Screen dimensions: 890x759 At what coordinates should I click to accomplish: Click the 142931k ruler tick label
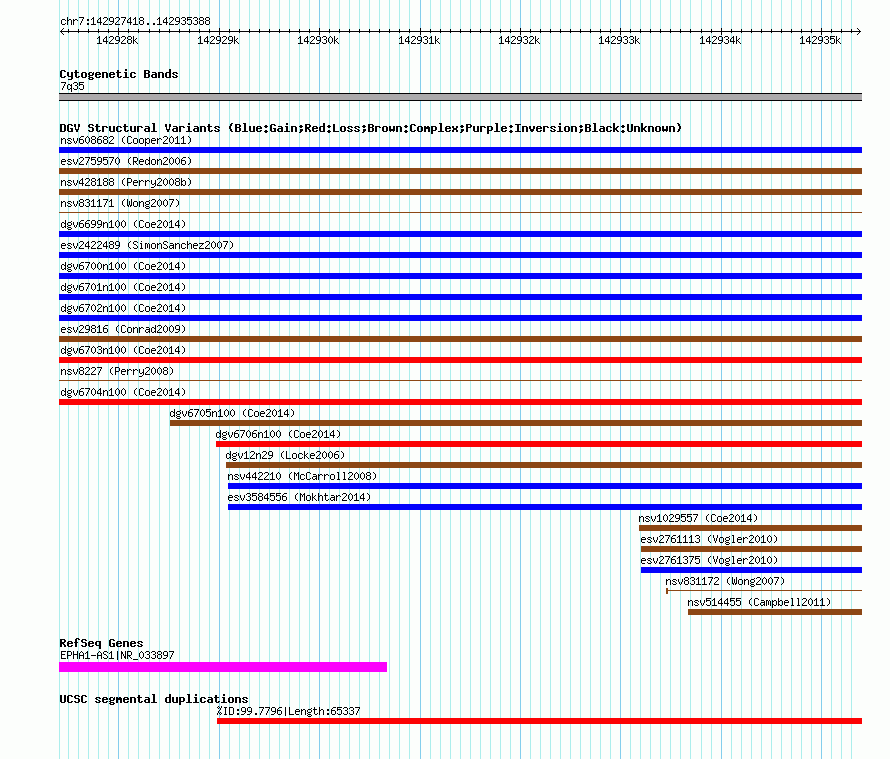pyautogui.click(x=419, y=40)
